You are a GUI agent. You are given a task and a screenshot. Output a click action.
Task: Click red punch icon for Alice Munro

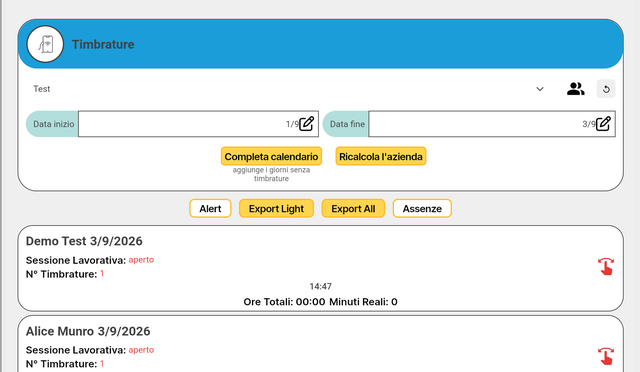[606, 356]
